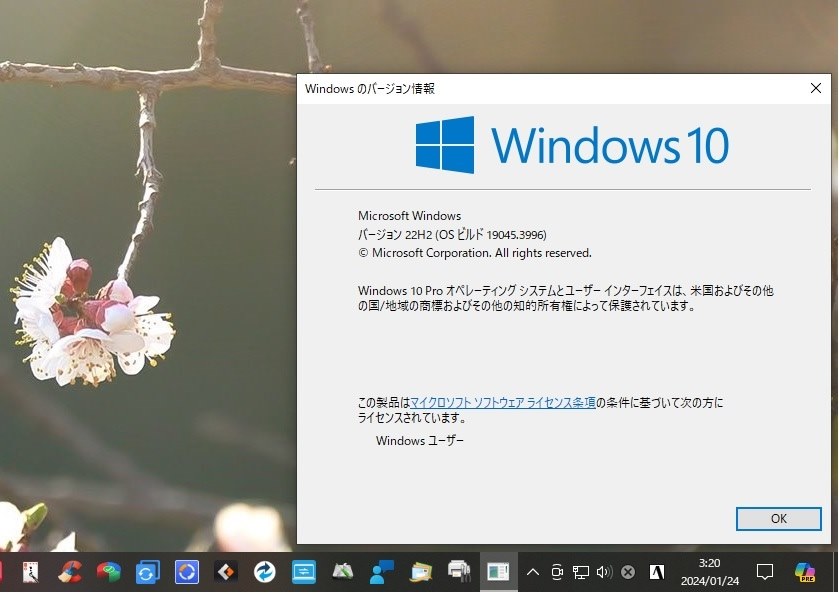This screenshot has width=839, height=594.
Task: Open the red-green pie chart taskbar icon
Action: point(109,572)
